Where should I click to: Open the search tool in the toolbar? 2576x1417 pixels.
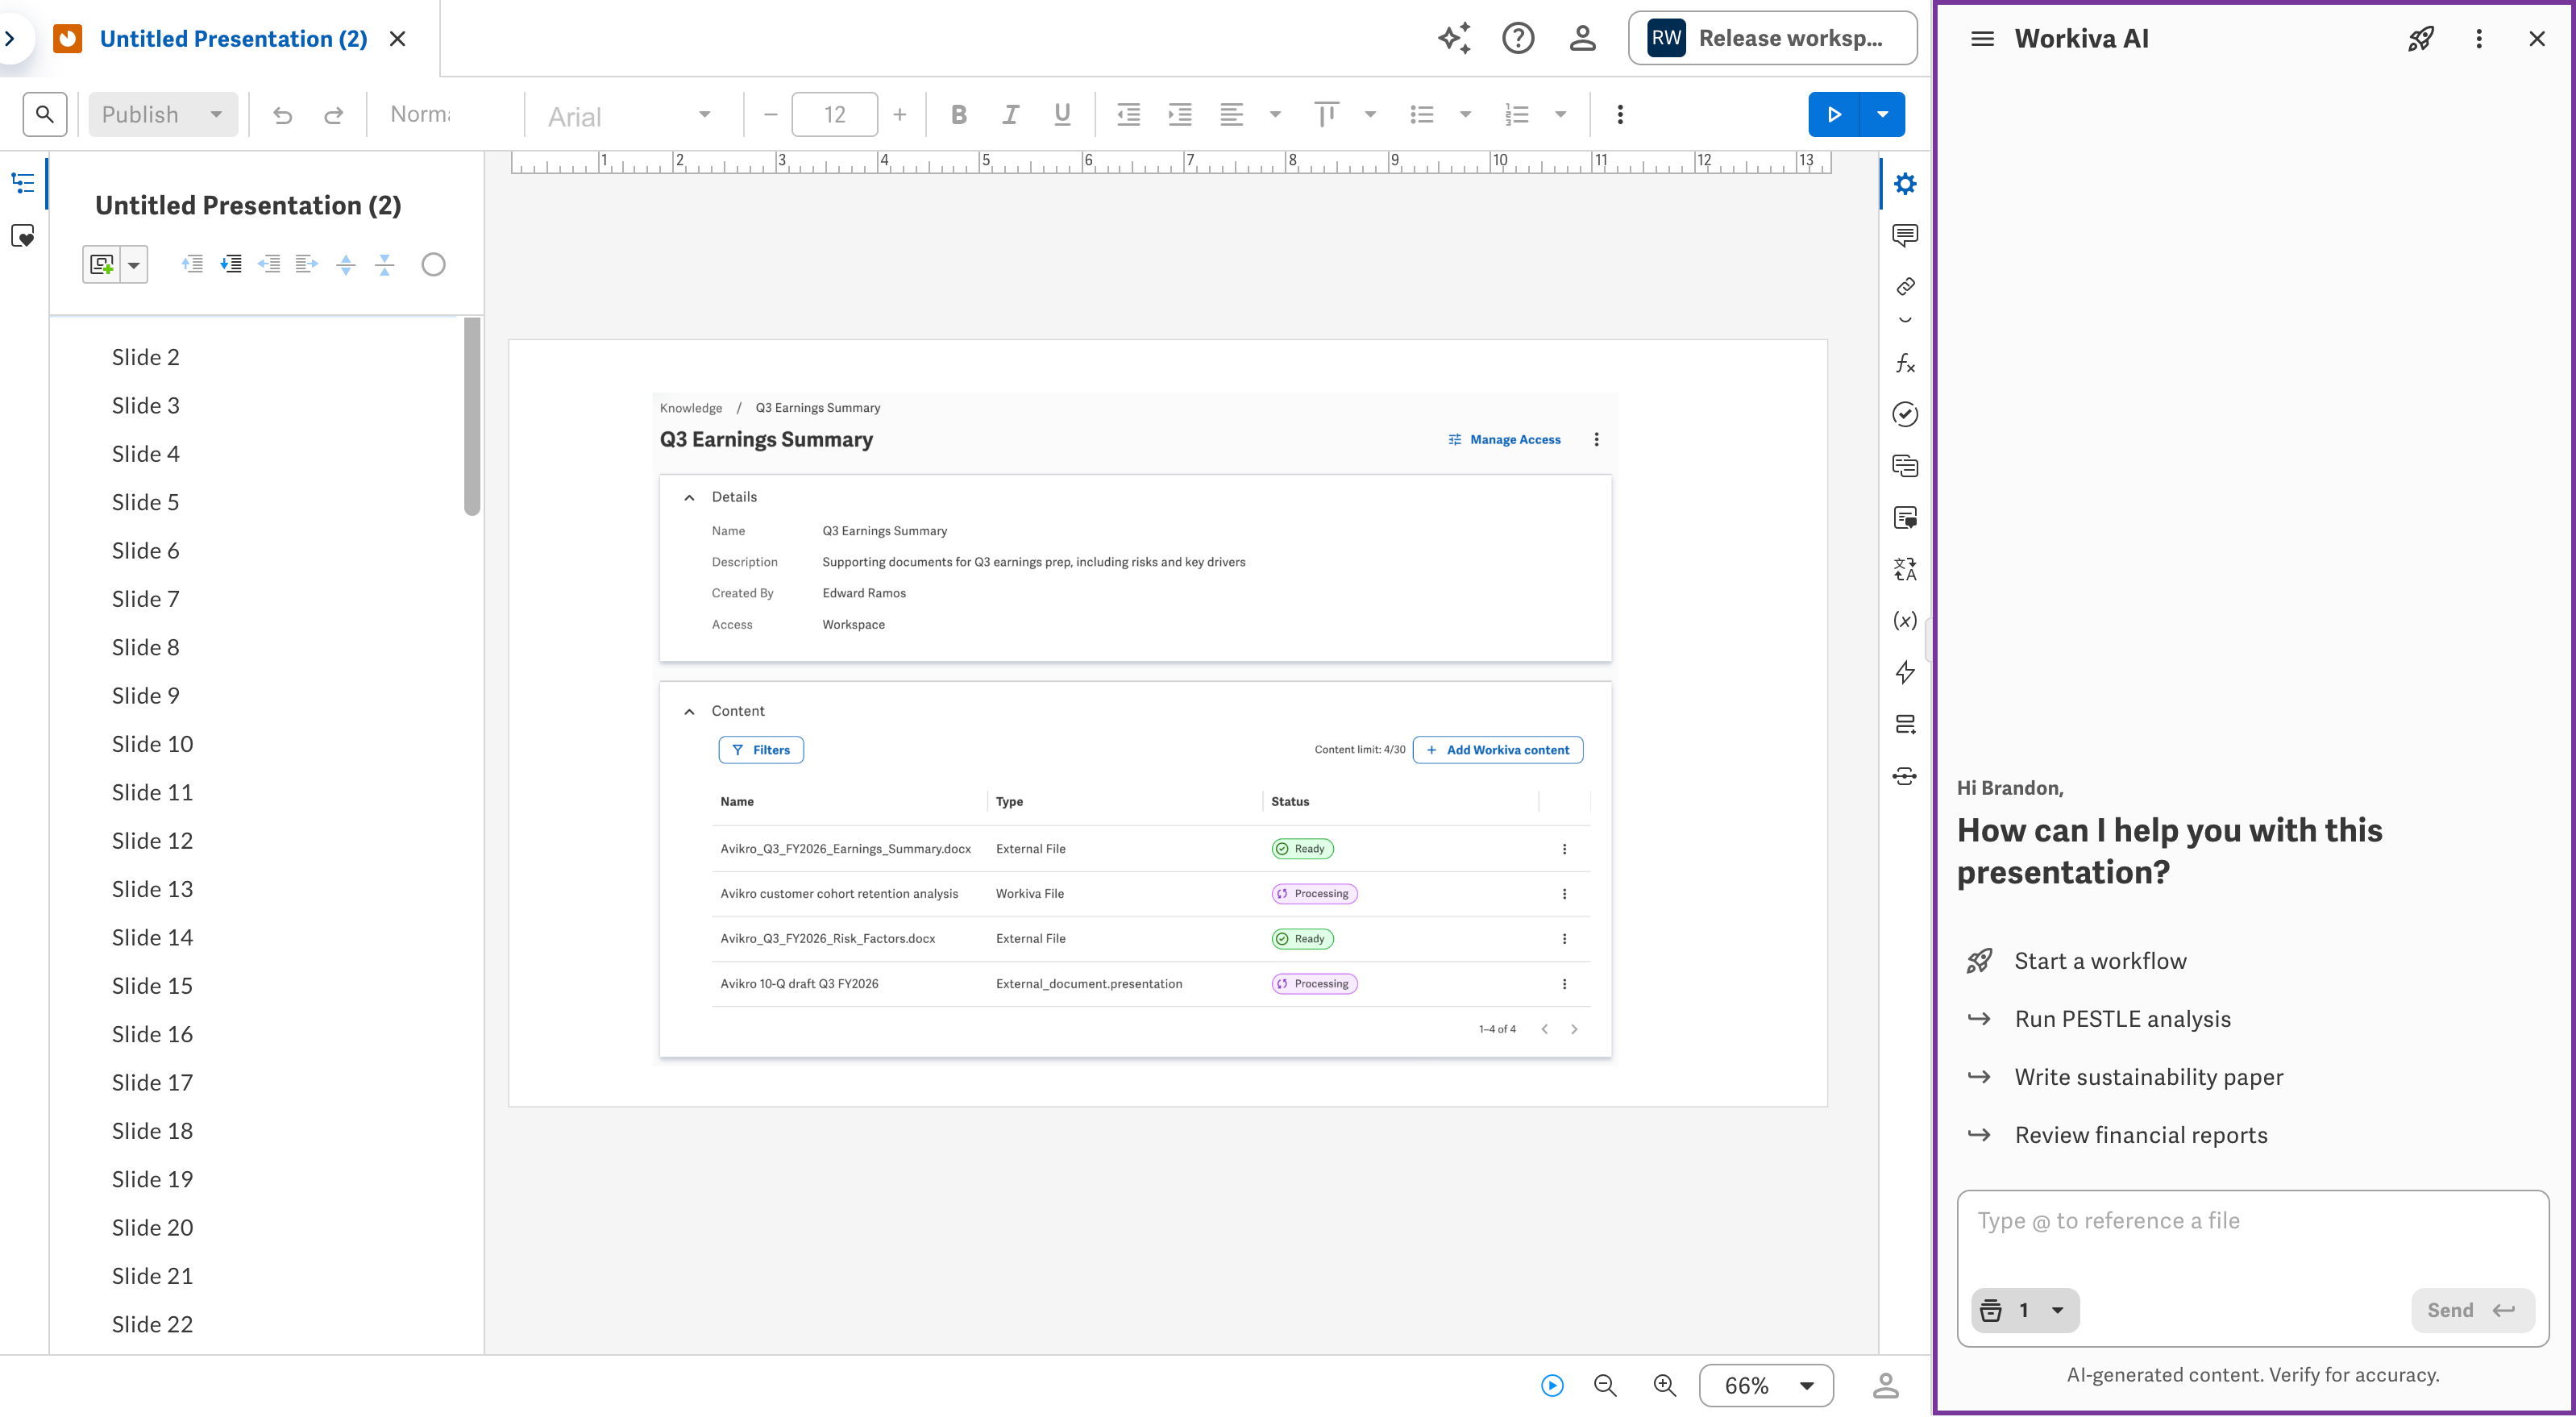[x=45, y=114]
